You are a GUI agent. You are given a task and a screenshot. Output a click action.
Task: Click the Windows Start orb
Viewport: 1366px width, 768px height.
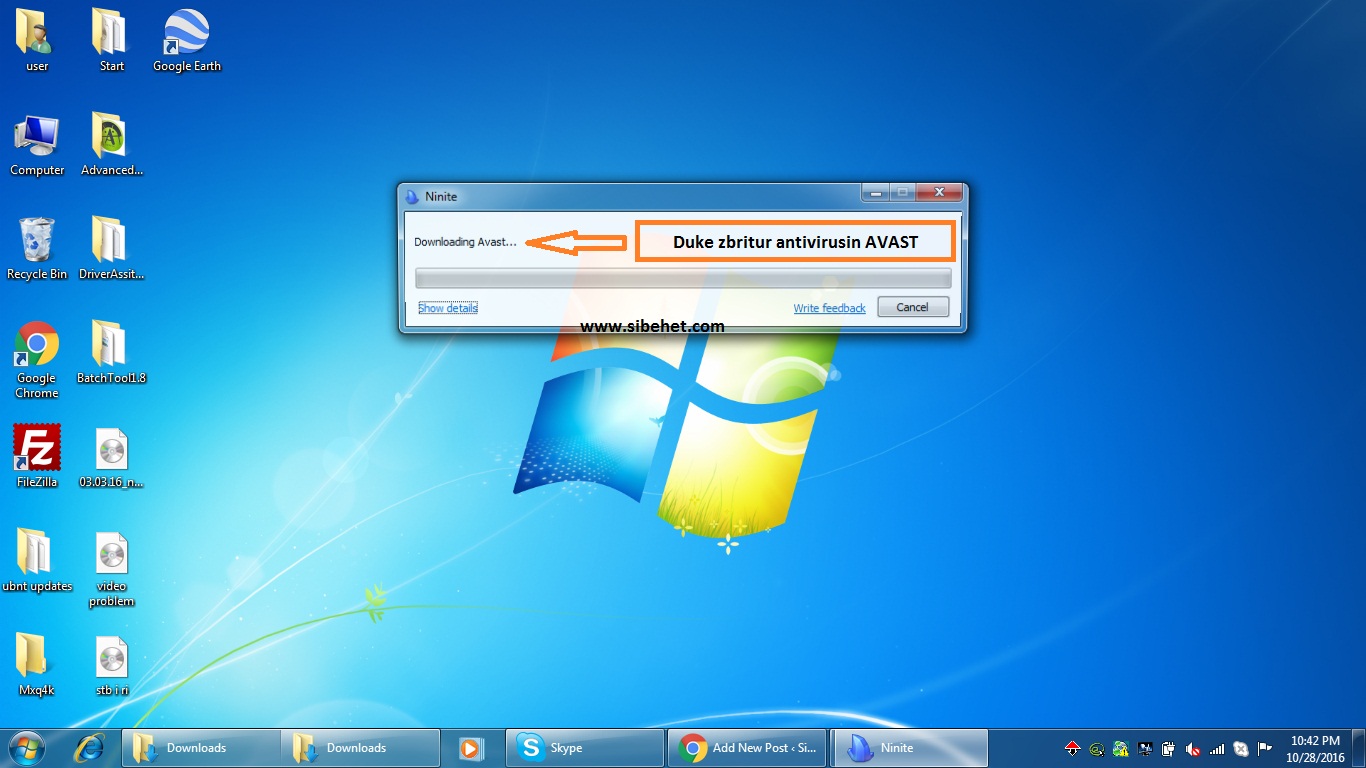[x=27, y=748]
